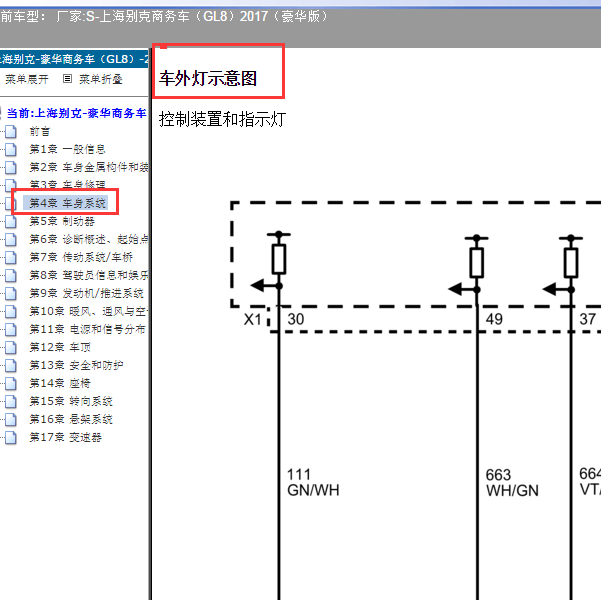Click the wire label 663 WH/GN
601x600 pixels.
pos(512,483)
